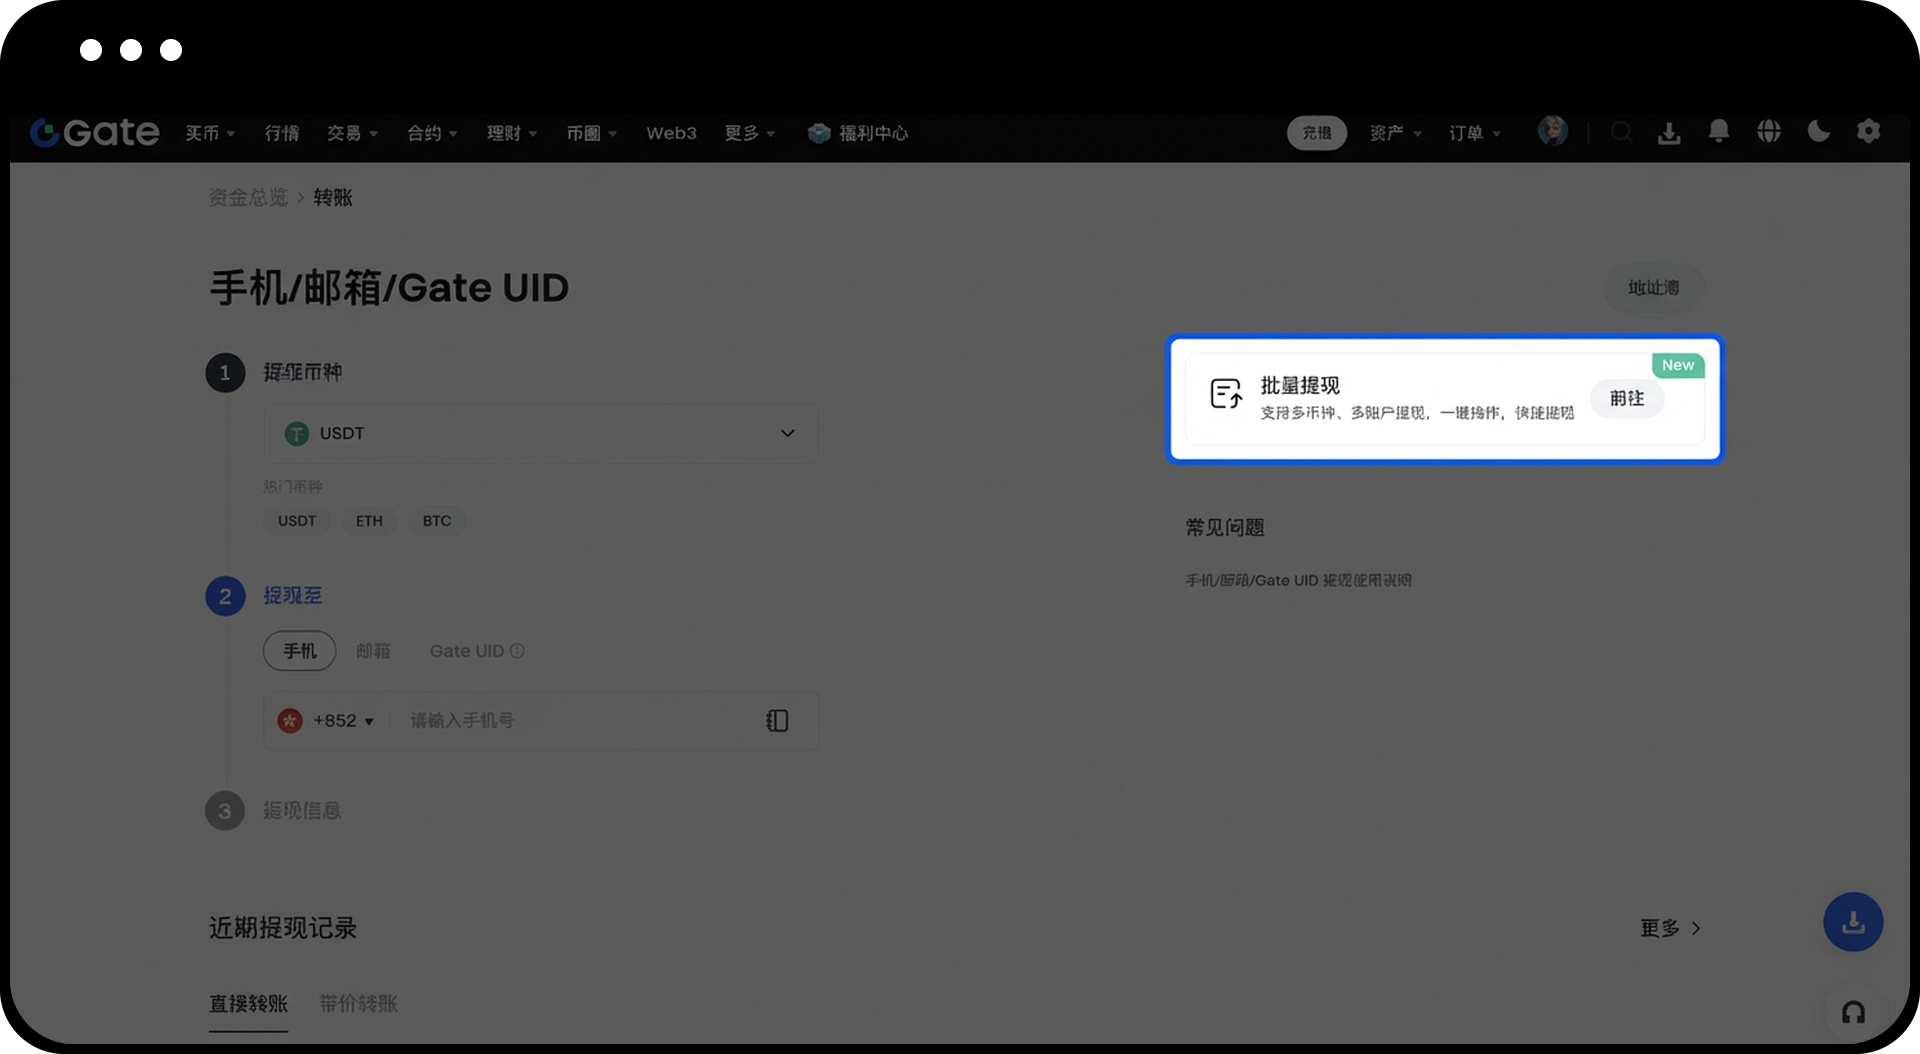Click the 前往 button for batch withdrawal
The height and width of the screenshot is (1054, 1920).
[1626, 398]
